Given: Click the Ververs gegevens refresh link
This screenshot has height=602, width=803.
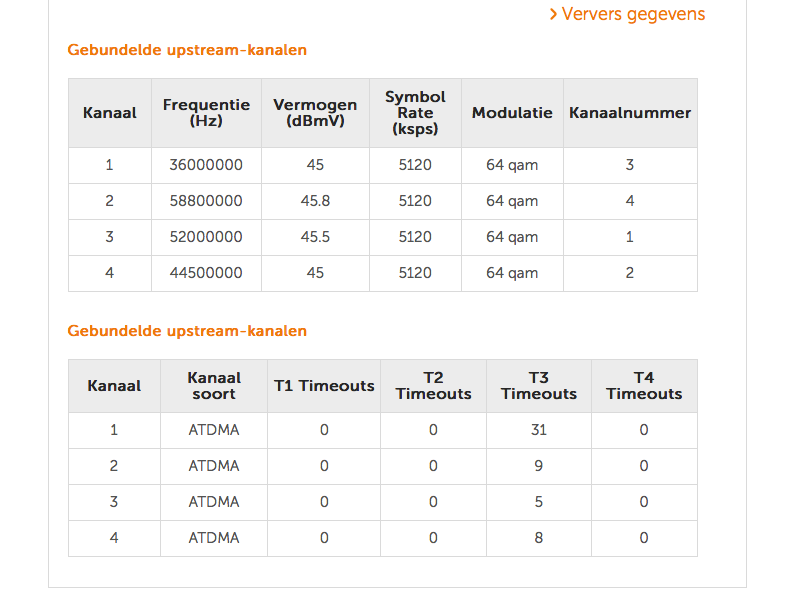Looking at the screenshot, I should 627,14.
